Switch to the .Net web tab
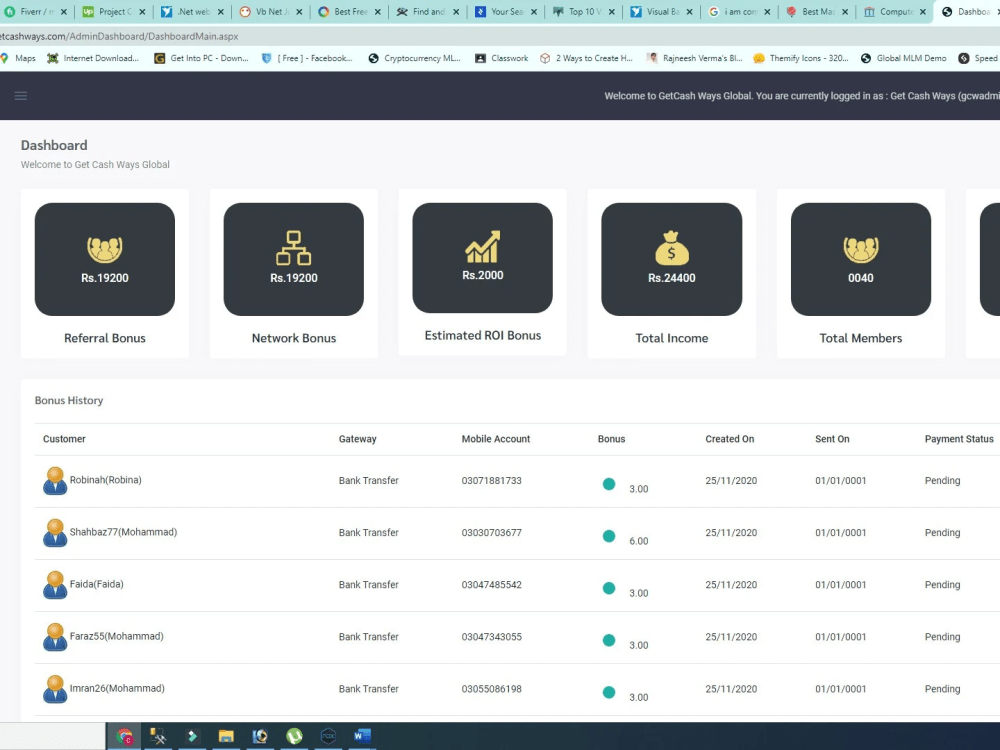The image size is (1000, 750). pyautogui.click(x=191, y=11)
